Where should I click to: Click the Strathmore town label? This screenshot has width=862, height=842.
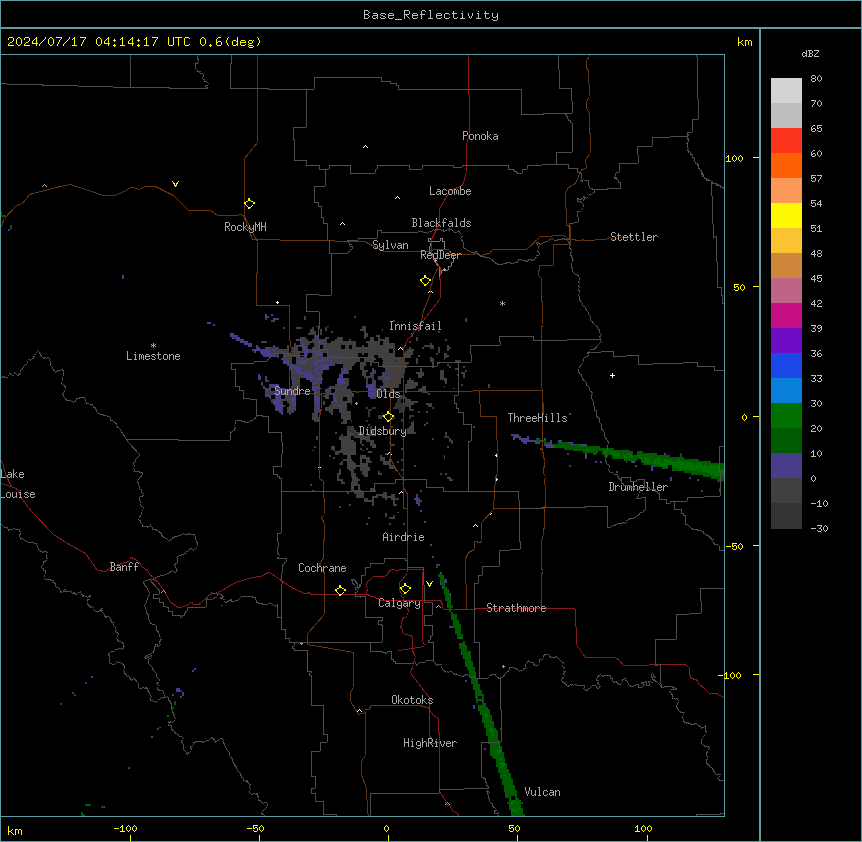(x=516, y=608)
